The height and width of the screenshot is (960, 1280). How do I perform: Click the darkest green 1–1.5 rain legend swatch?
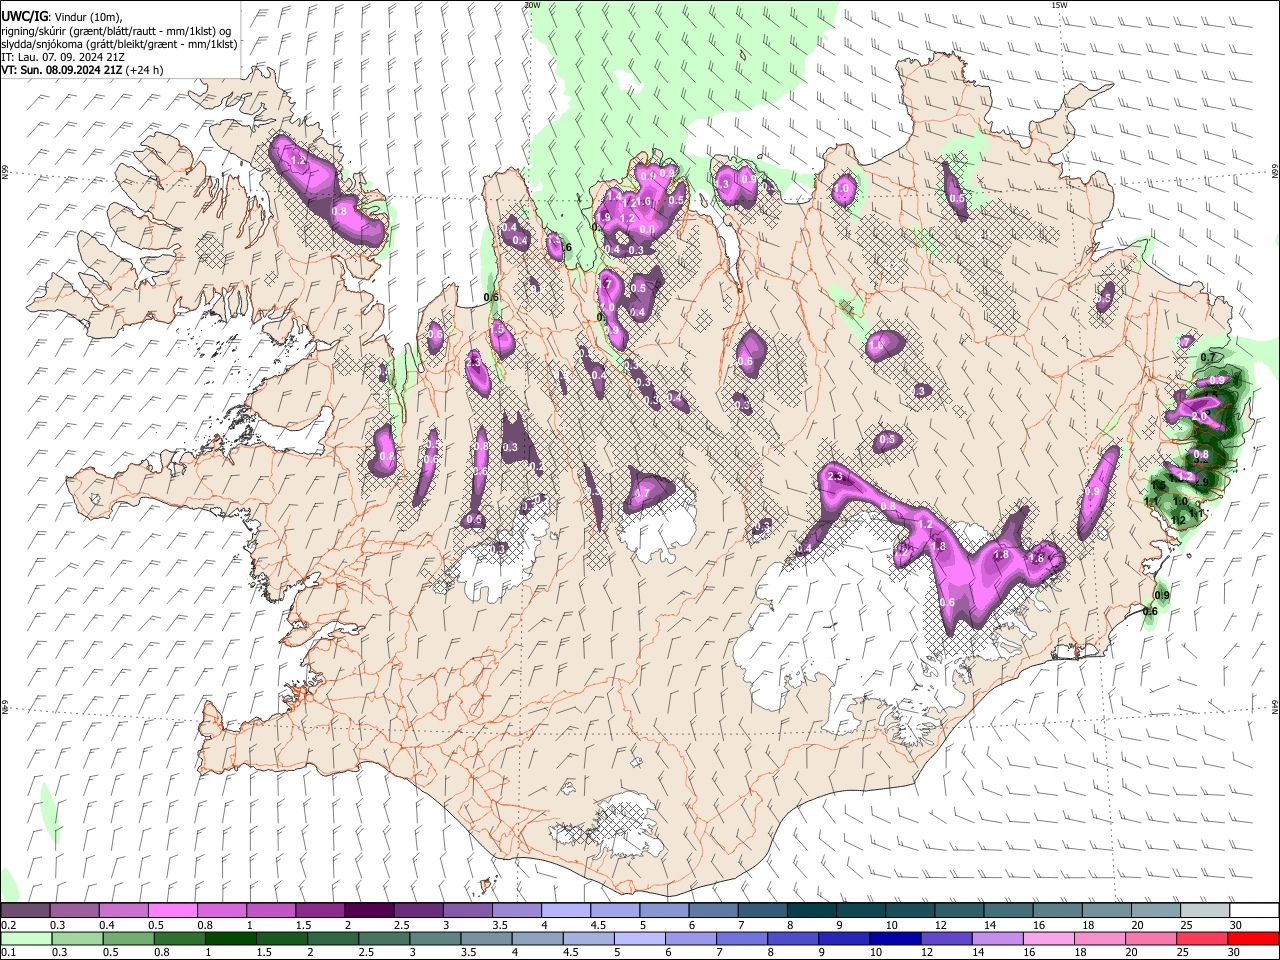point(230,938)
